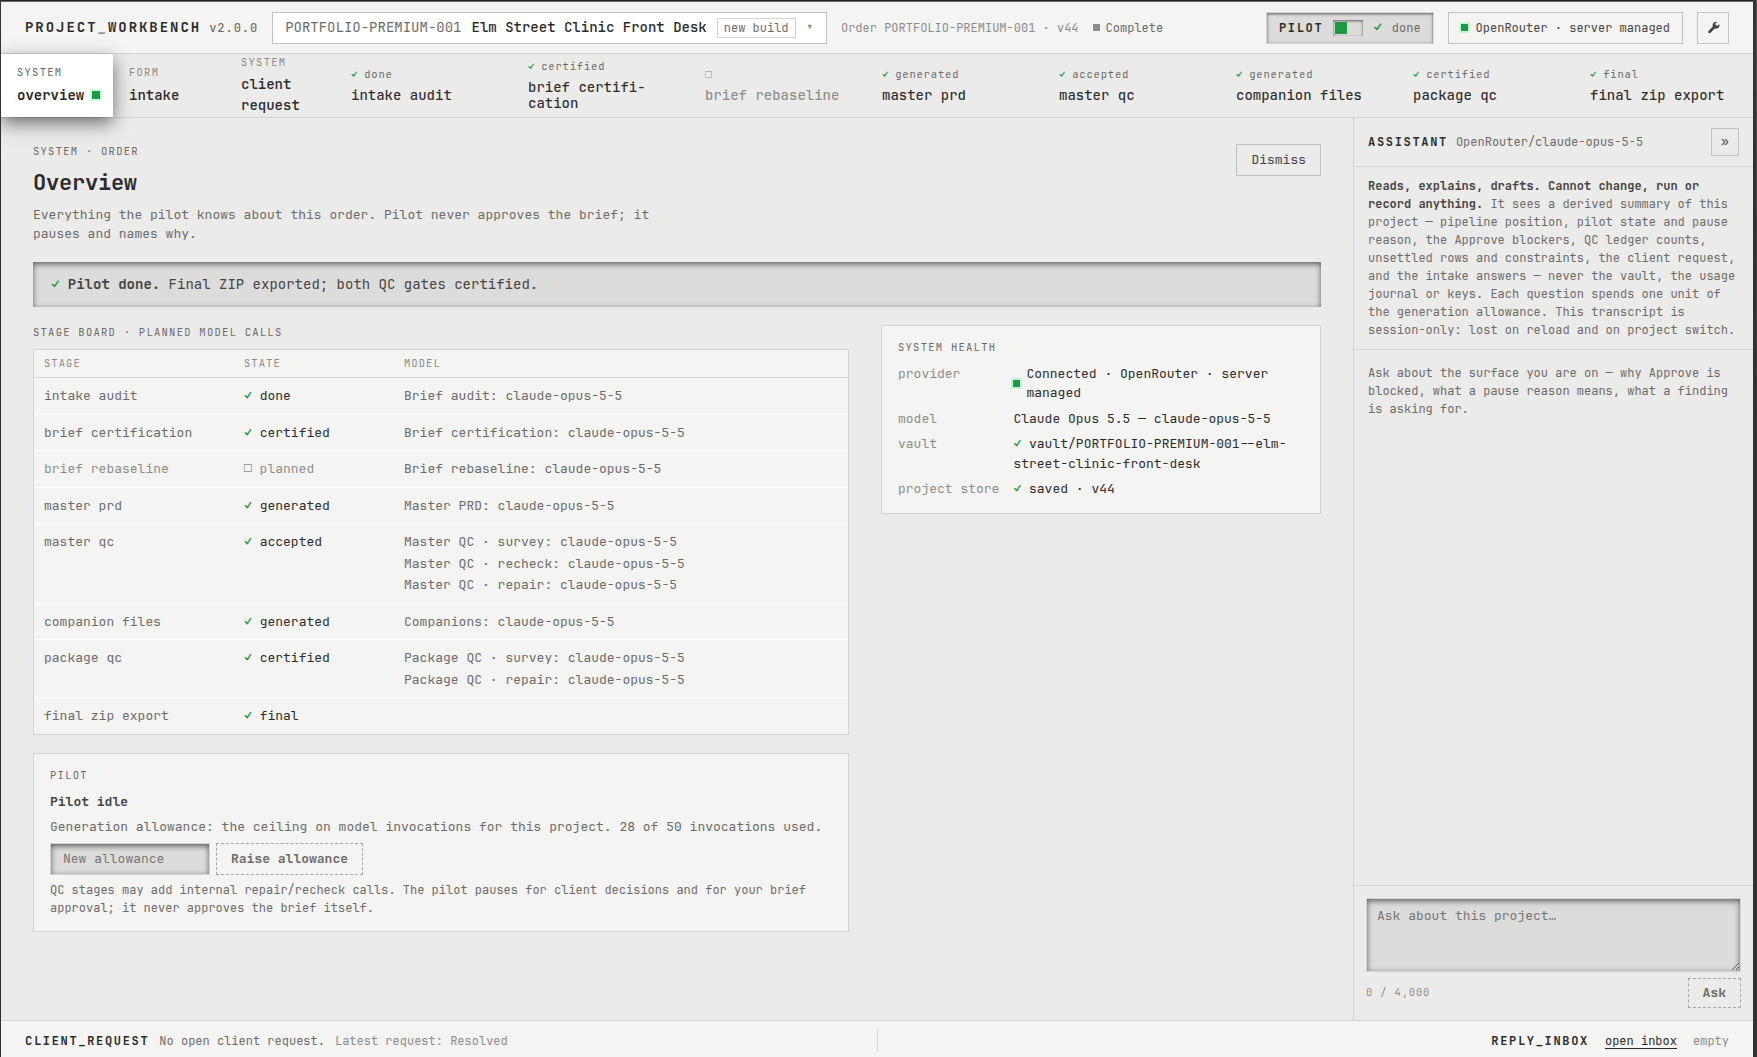The width and height of the screenshot is (1757, 1057).
Task: Select 'Master QC · recheck: claude-opus-5-5' text
Action: coord(544,564)
